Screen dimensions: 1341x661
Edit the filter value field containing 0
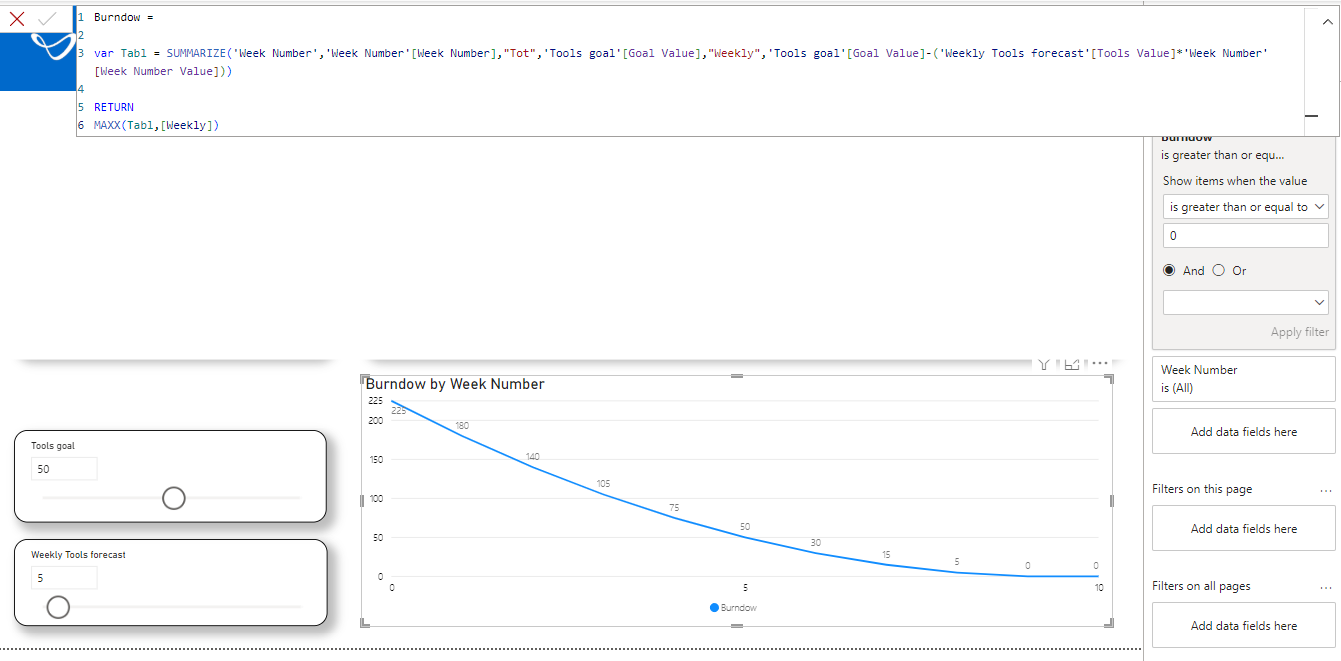coord(1245,236)
